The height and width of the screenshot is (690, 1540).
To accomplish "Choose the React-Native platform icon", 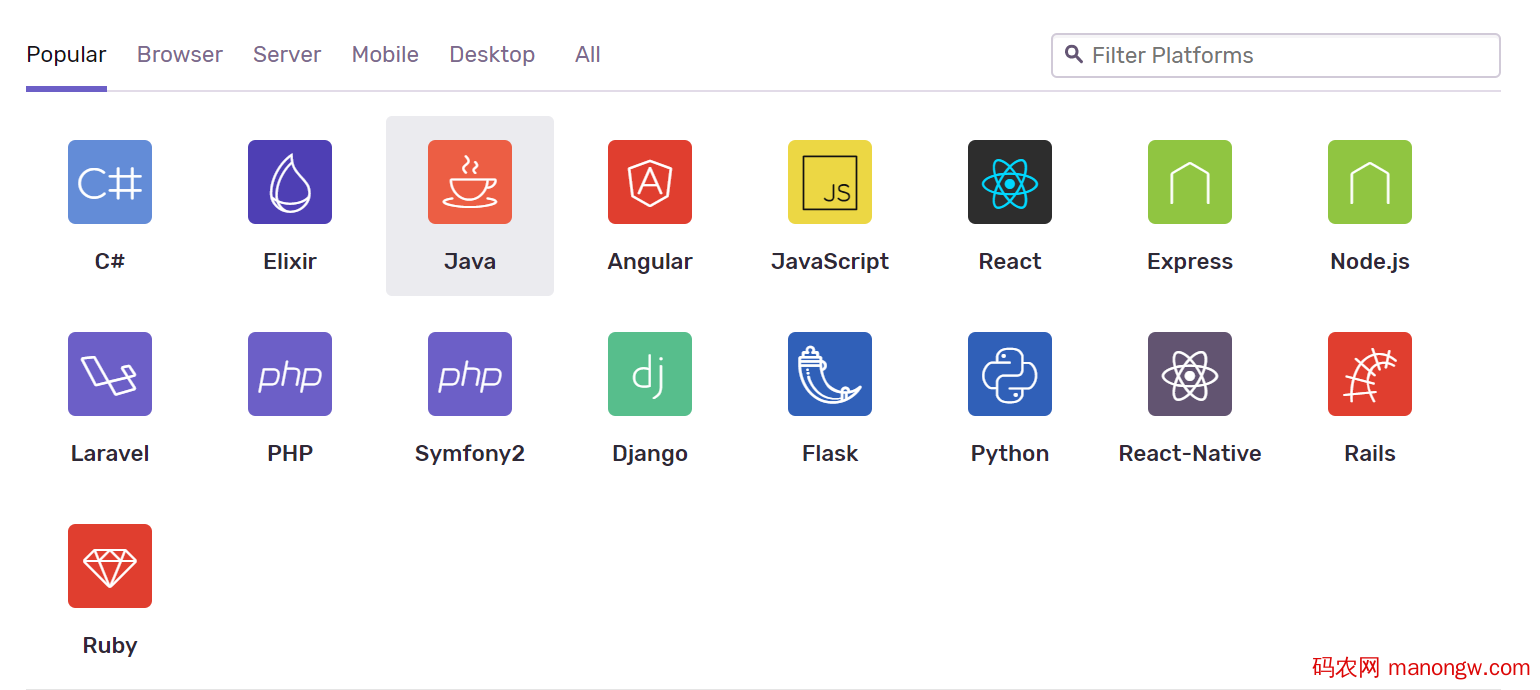I will (x=1190, y=374).
